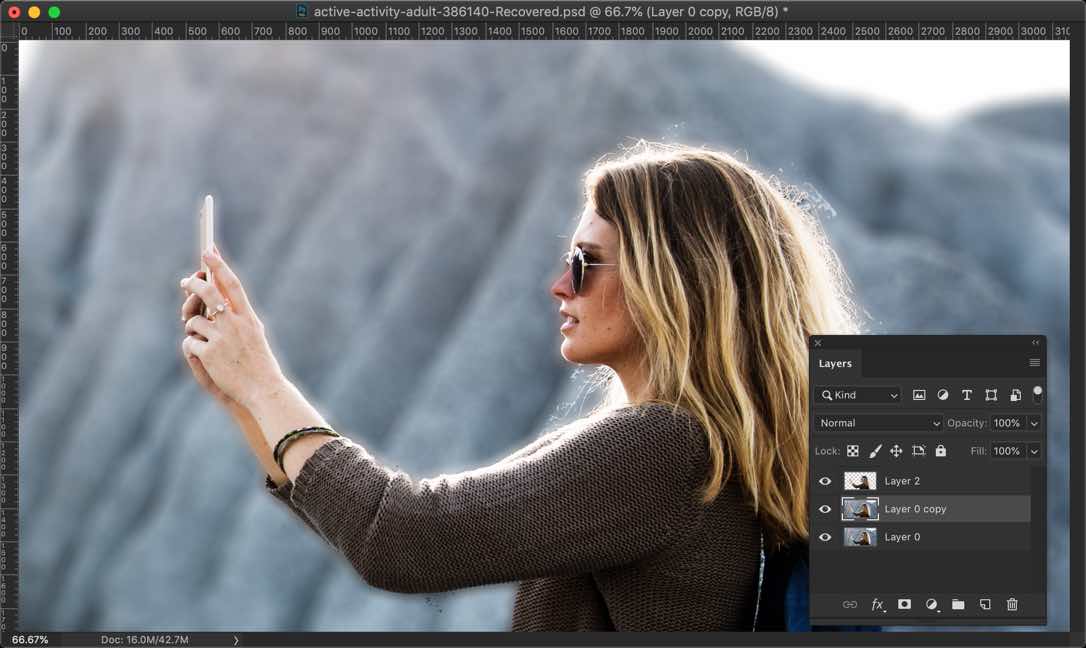Open the Layers panel menu
The width and height of the screenshot is (1086, 648).
click(1034, 363)
